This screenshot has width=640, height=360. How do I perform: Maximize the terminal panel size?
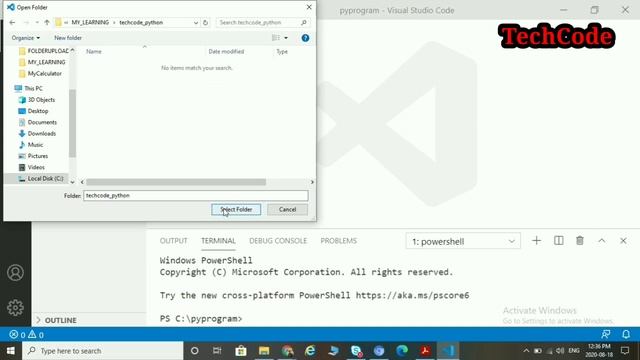[x=602, y=241]
